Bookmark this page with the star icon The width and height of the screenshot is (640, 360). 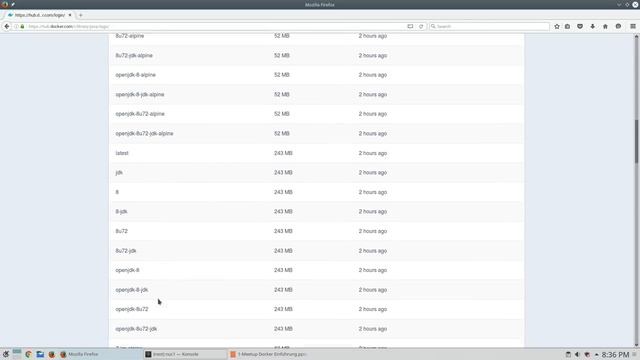coord(557,26)
